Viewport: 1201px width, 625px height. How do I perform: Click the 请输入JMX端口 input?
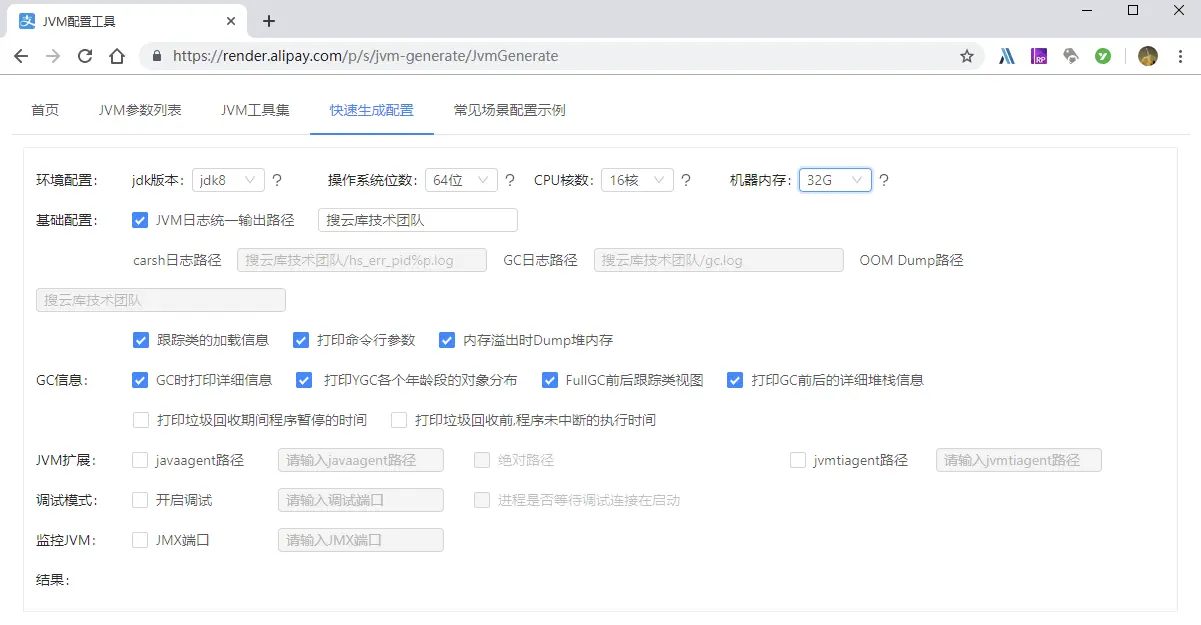(361, 540)
